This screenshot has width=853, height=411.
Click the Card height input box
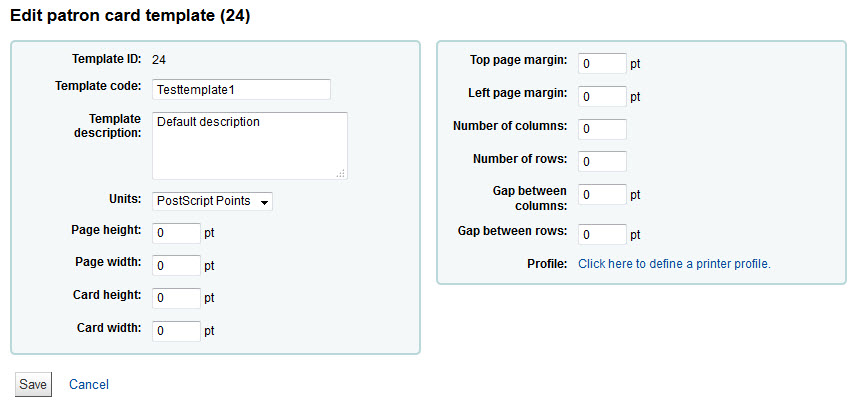tap(177, 298)
